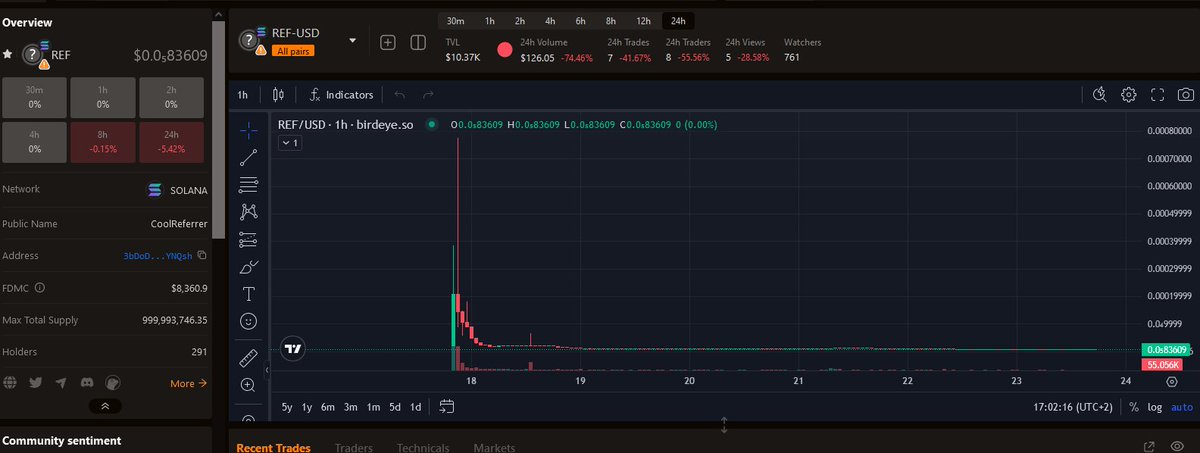Open the pattern drawing tools
This screenshot has height=453, width=1200.
pos(249,212)
